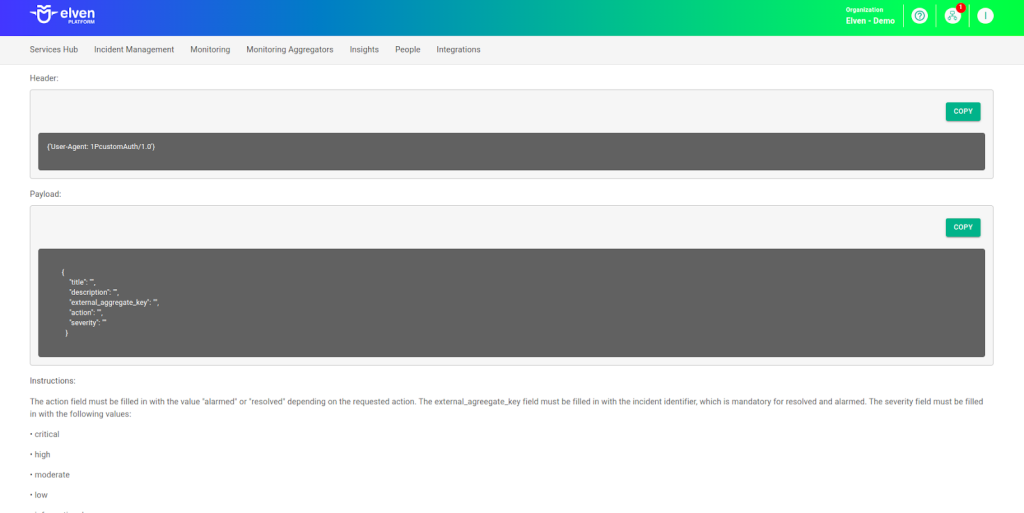Copy the Header value
The height and width of the screenshot is (513, 1024).
(962, 111)
